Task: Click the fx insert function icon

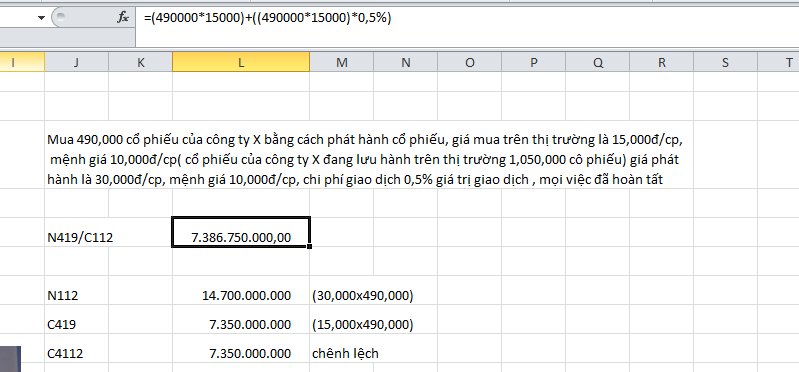Action: pyautogui.click(x=123, y=18)
